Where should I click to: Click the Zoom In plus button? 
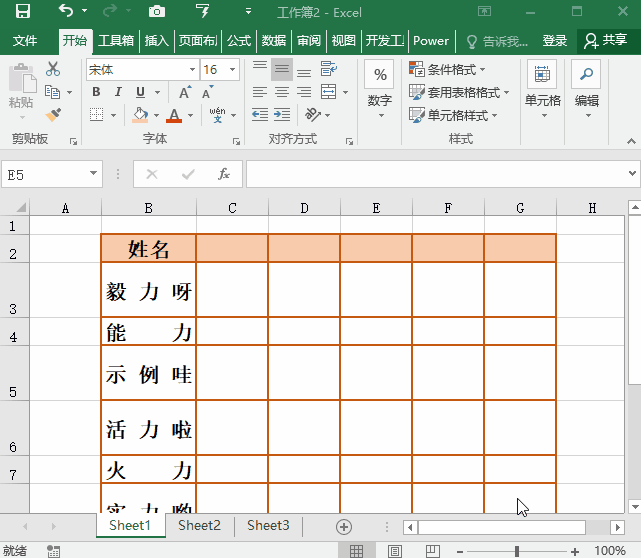click(575, 551)
